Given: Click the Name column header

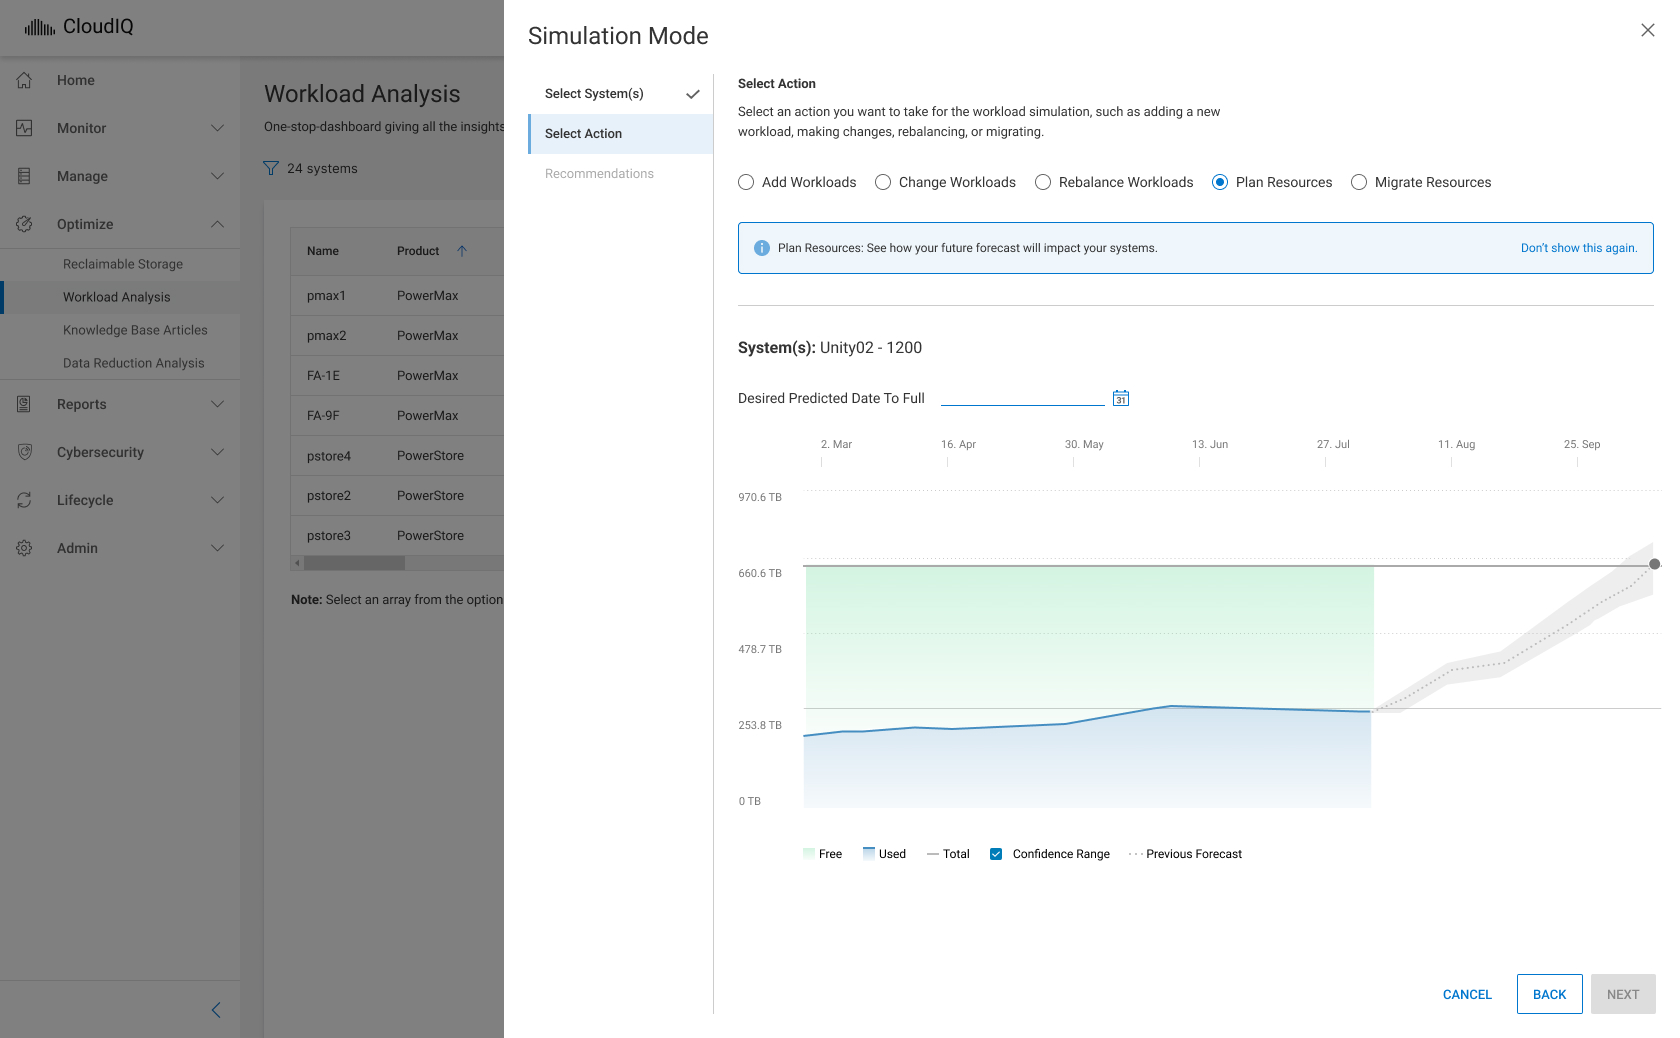Looking at the screenshot, I should tap(323, 251).
